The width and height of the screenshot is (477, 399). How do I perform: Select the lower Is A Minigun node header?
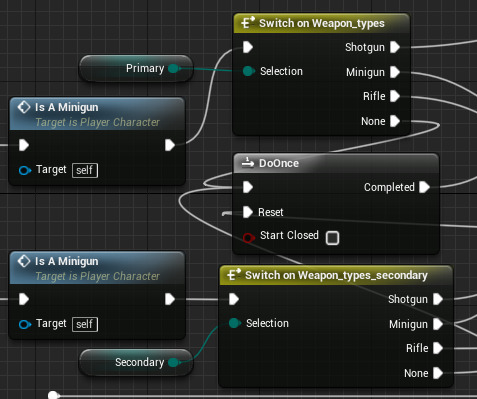tap(97, 268)
